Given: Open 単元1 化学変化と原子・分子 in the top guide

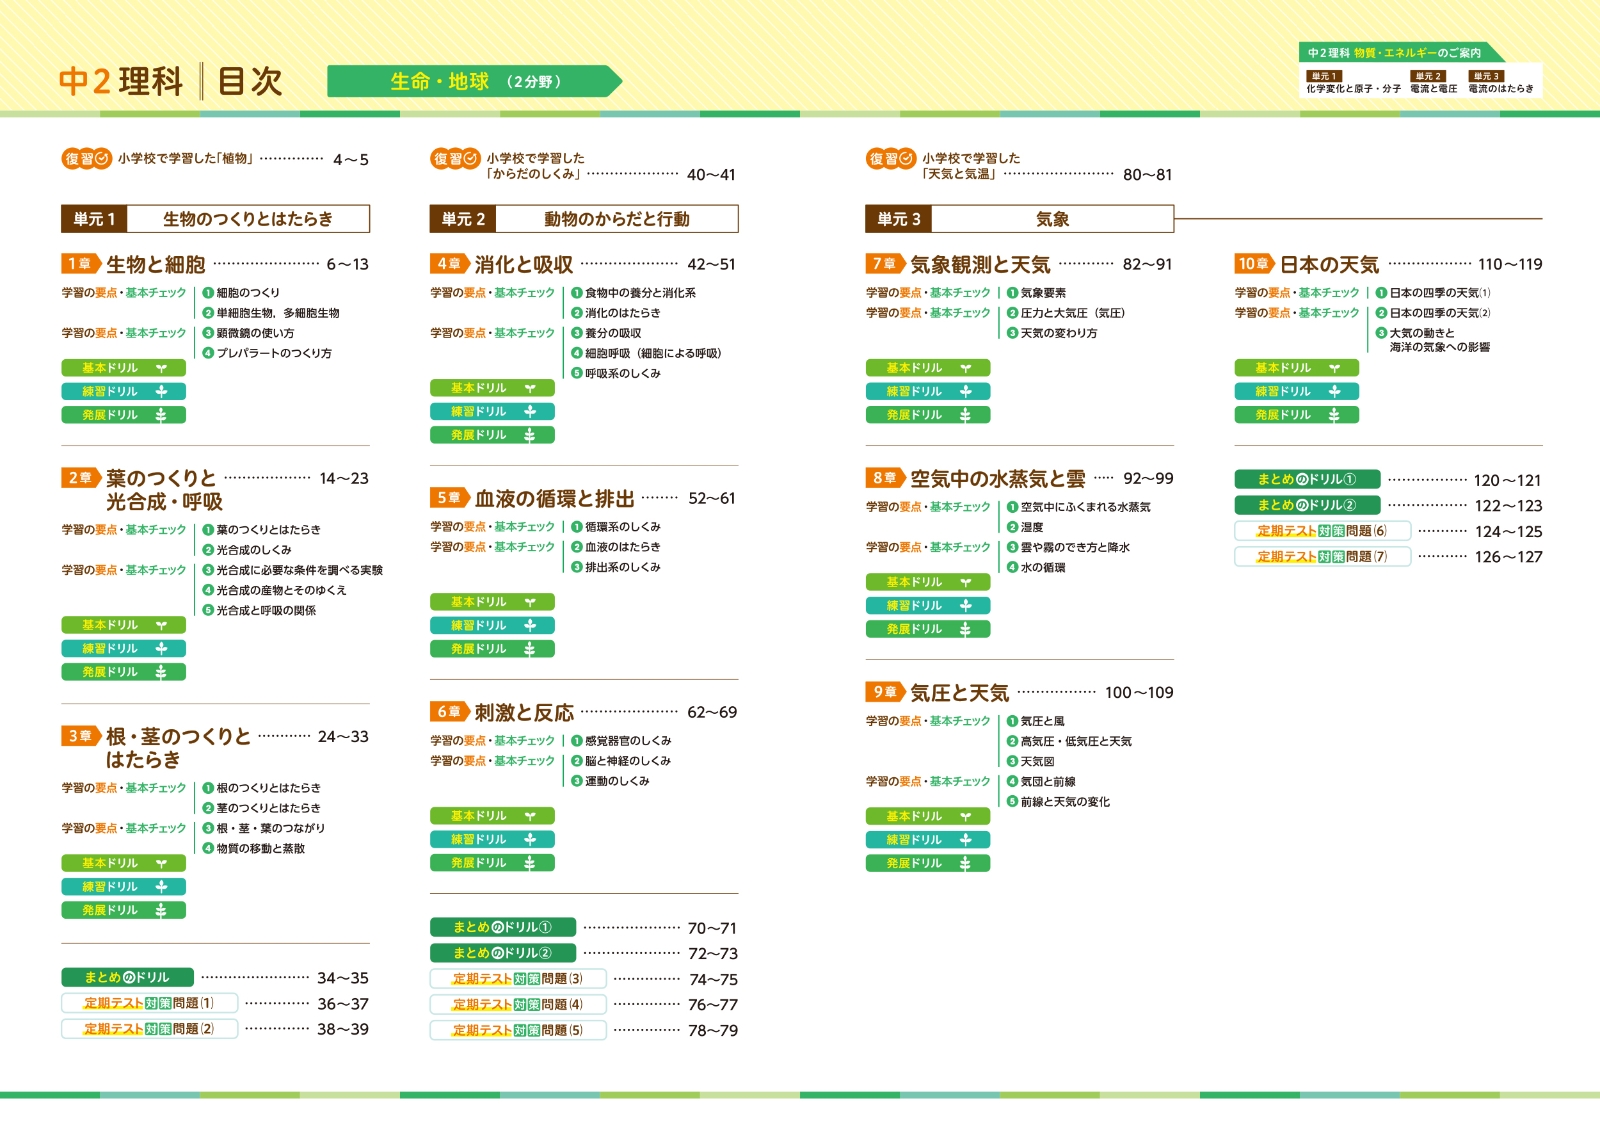Looking at the screenshot, I should (1353, 83).
